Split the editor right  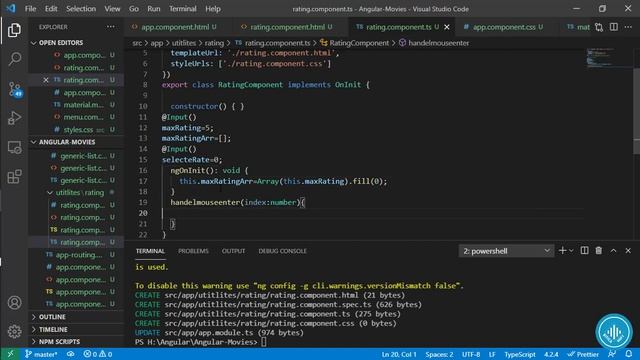point(613,27)
